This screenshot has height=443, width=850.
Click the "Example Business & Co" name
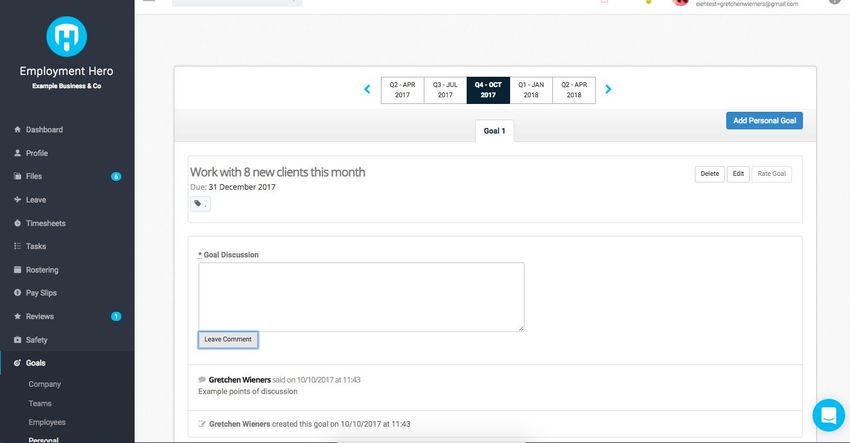(x=67, y=86)
